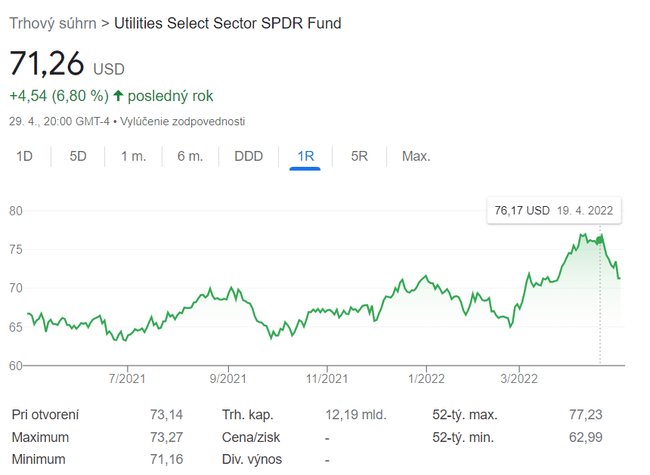Select the DDD year-to-date tab

[x=248, y=156]
